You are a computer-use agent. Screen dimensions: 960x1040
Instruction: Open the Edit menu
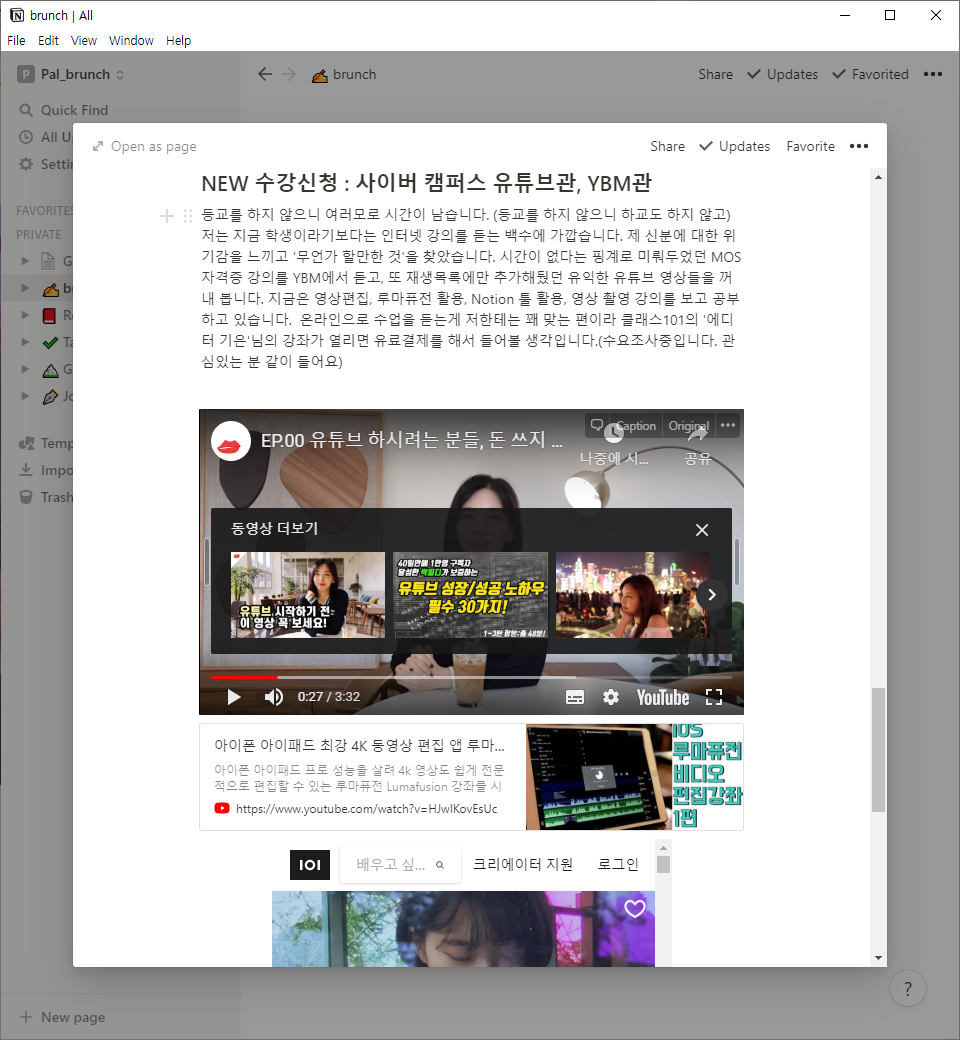[48, 40]
